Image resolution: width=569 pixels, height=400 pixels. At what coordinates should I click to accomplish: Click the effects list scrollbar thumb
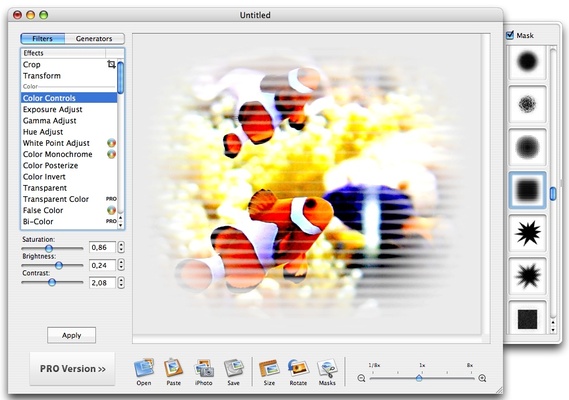120,77
